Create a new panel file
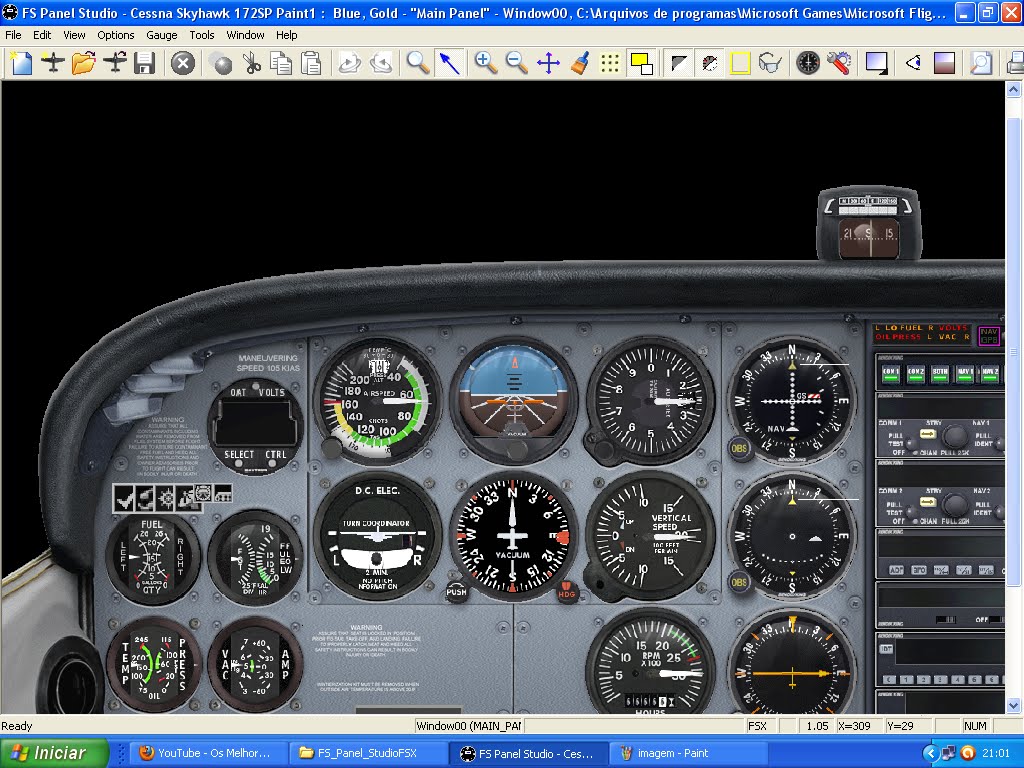This screenshot has height=768, width=1024. (x=20, y=62)
